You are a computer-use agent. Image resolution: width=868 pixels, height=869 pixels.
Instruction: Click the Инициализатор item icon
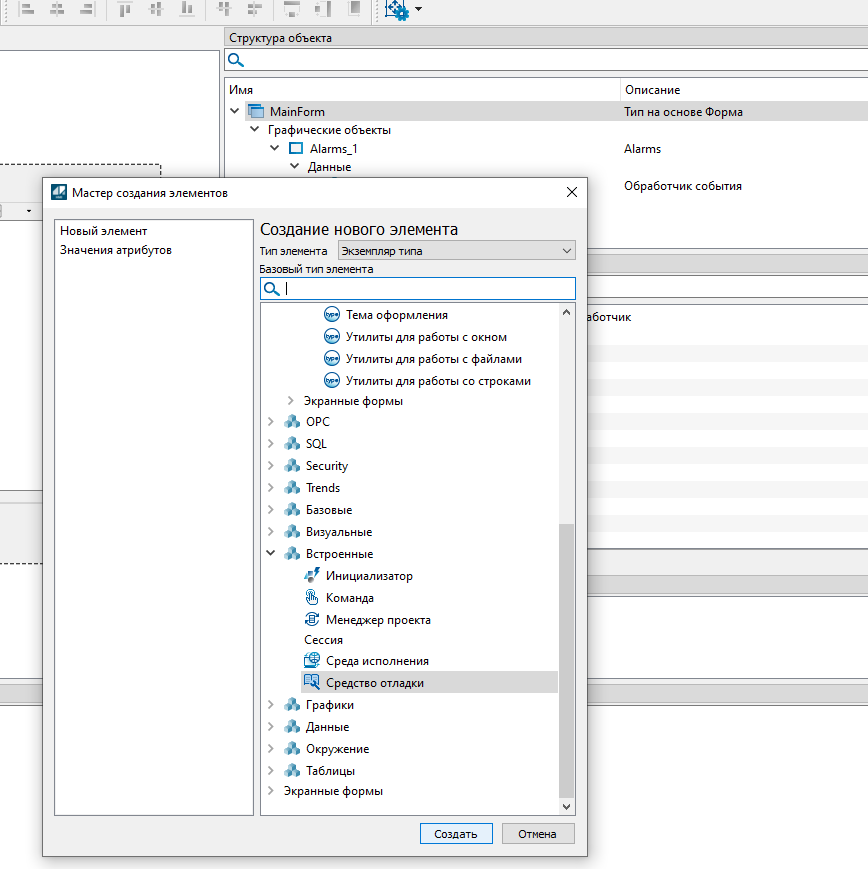tap(311, 576)
